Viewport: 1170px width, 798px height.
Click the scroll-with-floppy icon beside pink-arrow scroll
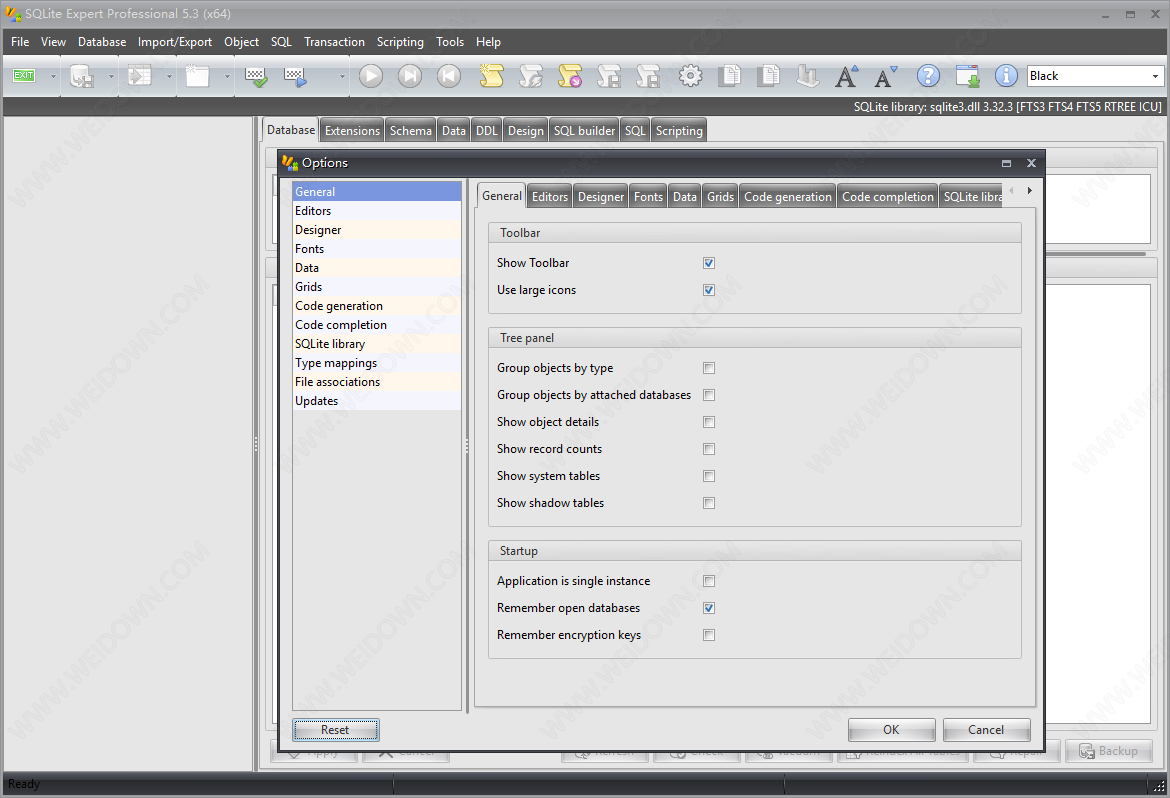(x=609, y=75)
